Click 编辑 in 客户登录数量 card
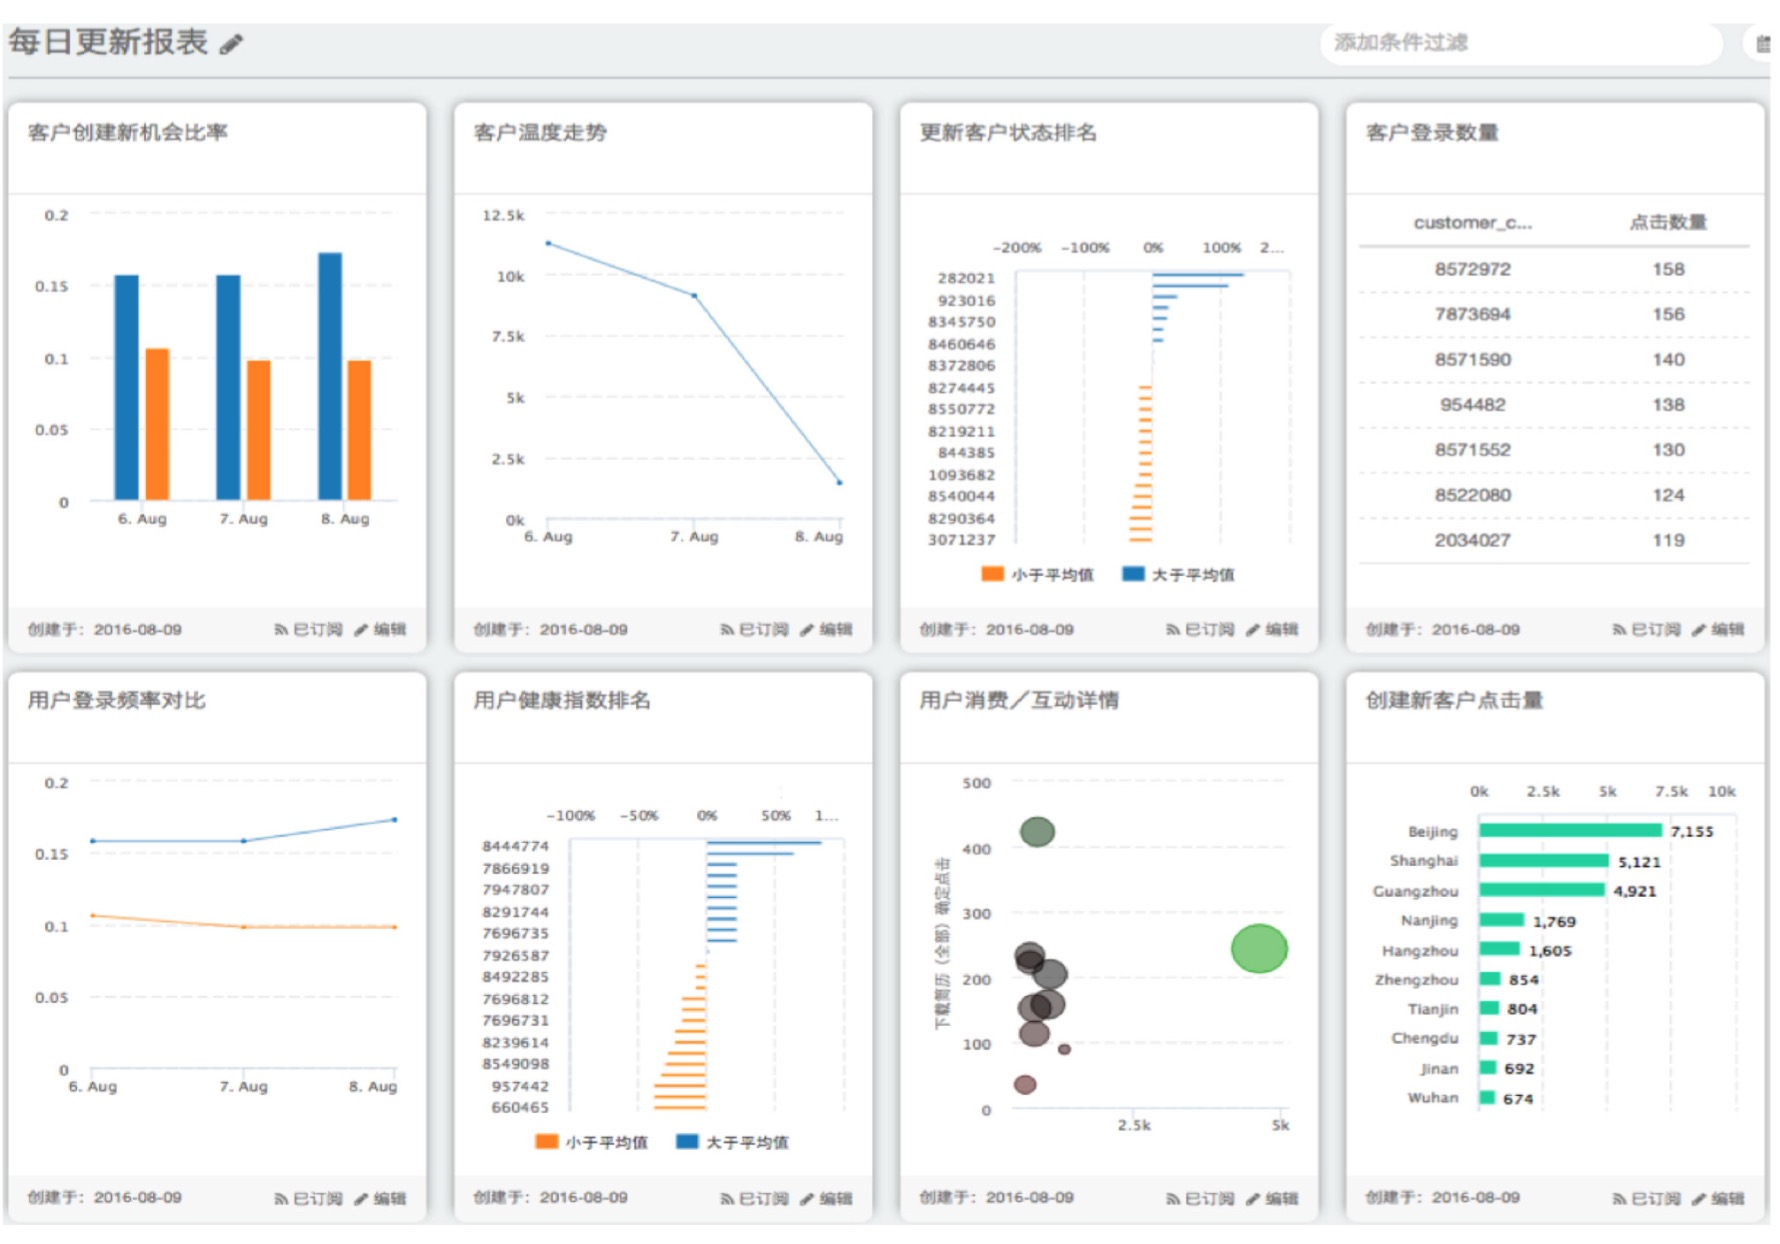Image resolution: width=1780 pixels, height=1244 pixels. 1718,630
